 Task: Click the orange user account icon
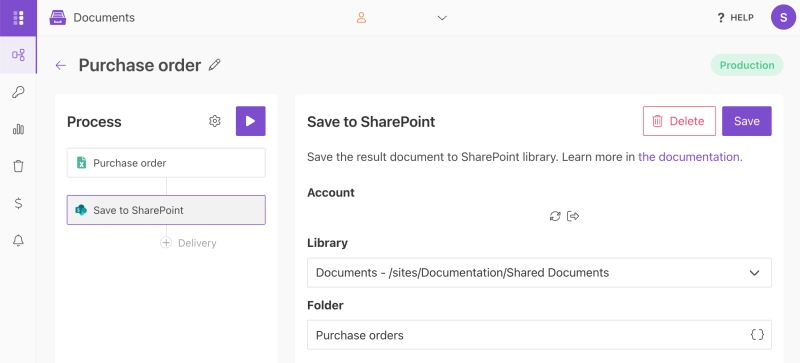(x=361, y=18)
